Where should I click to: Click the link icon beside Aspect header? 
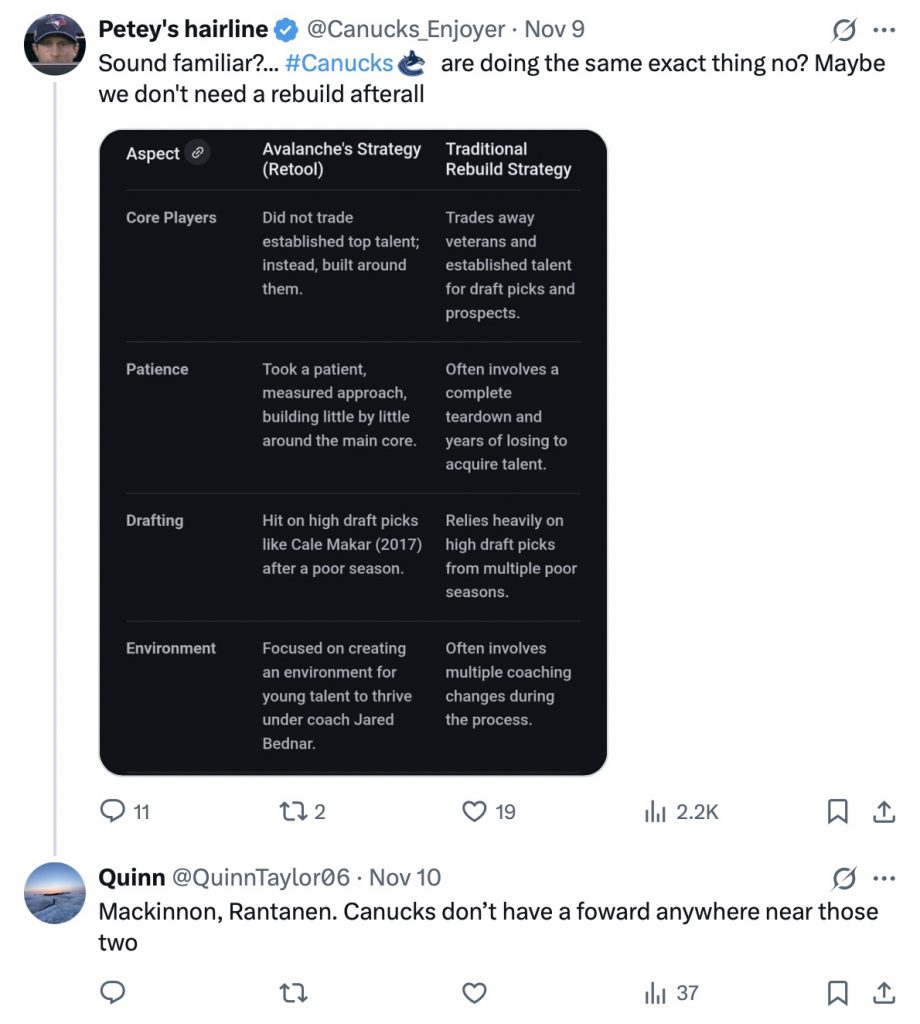tap(198, 153)
